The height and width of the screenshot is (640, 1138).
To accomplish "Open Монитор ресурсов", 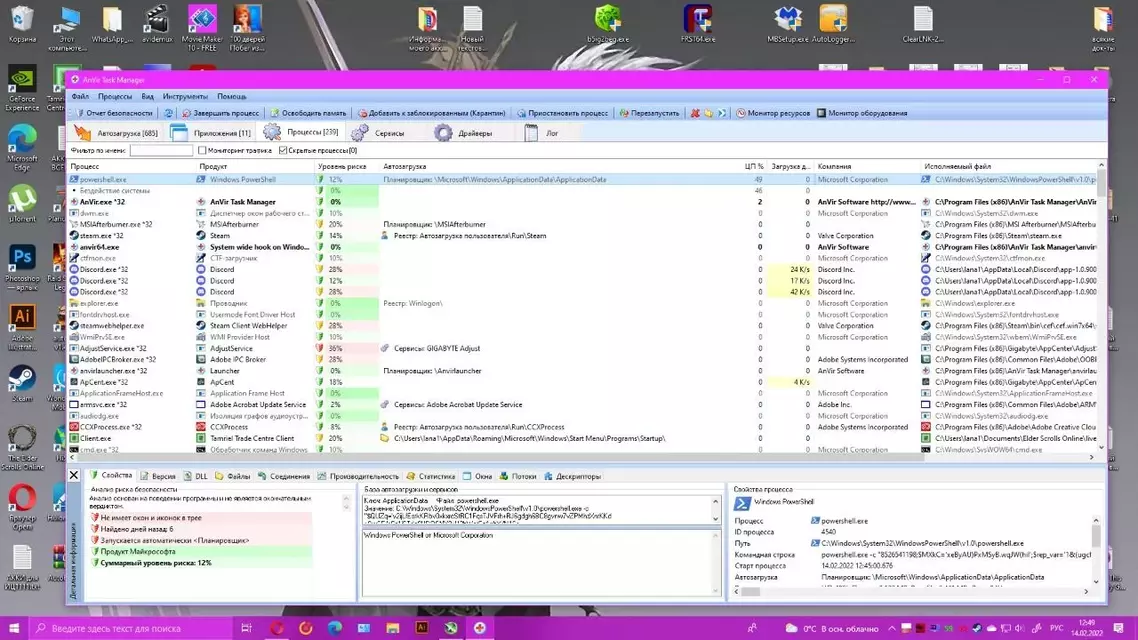I will [773, 113].
